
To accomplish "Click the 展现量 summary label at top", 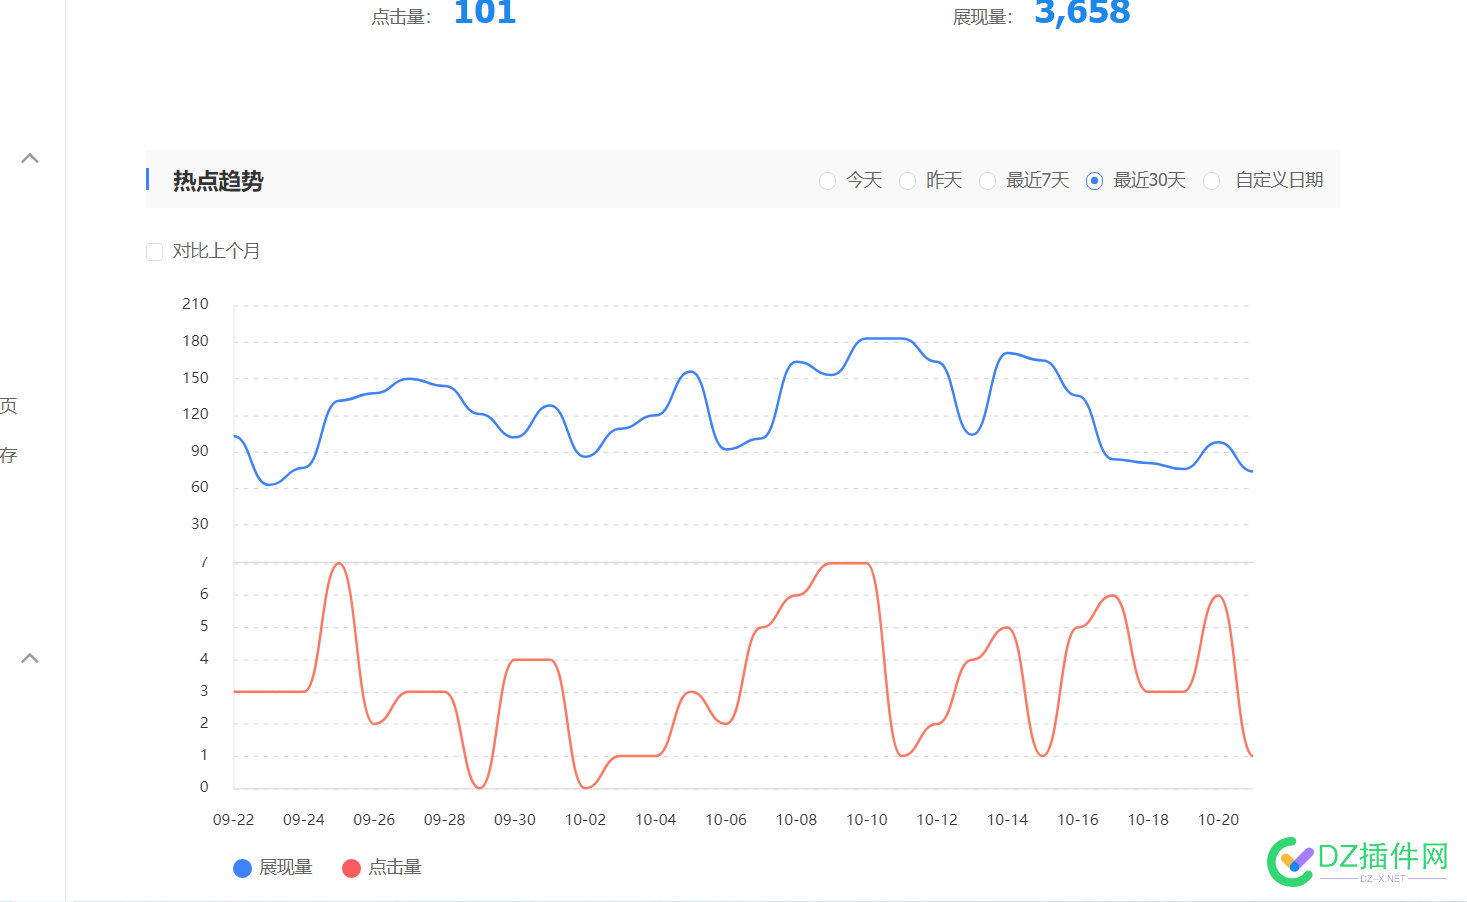I will click(x=983, y=17).
